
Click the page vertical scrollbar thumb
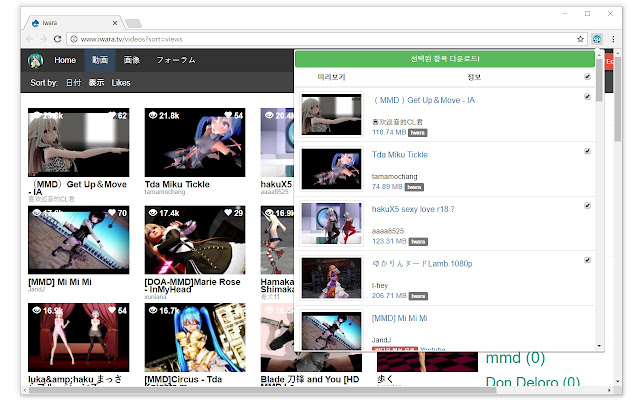618,99
